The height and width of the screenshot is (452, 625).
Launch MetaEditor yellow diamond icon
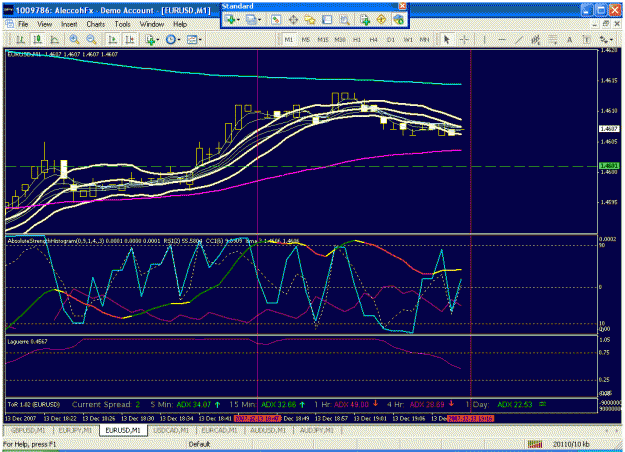[x=381, y=20]
